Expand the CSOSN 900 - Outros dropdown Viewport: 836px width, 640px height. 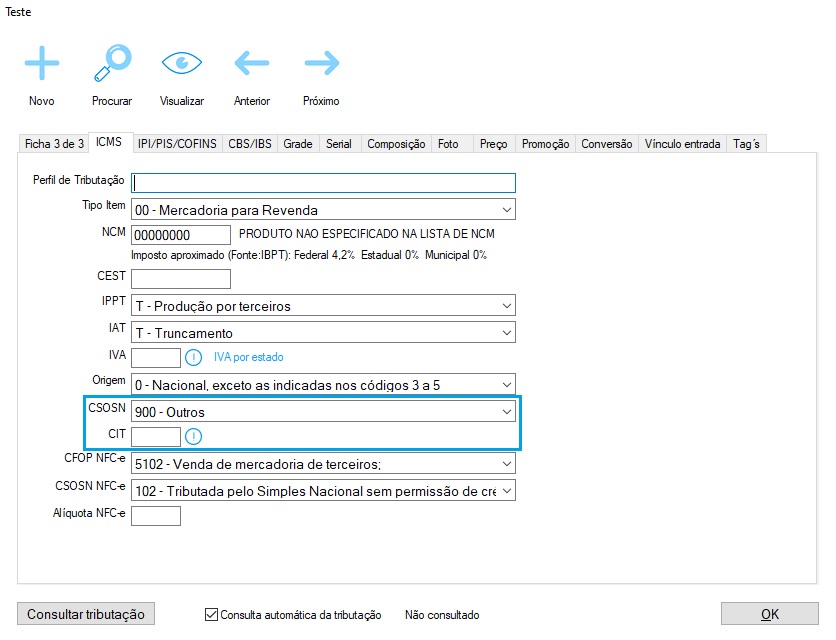click(506, 411)
